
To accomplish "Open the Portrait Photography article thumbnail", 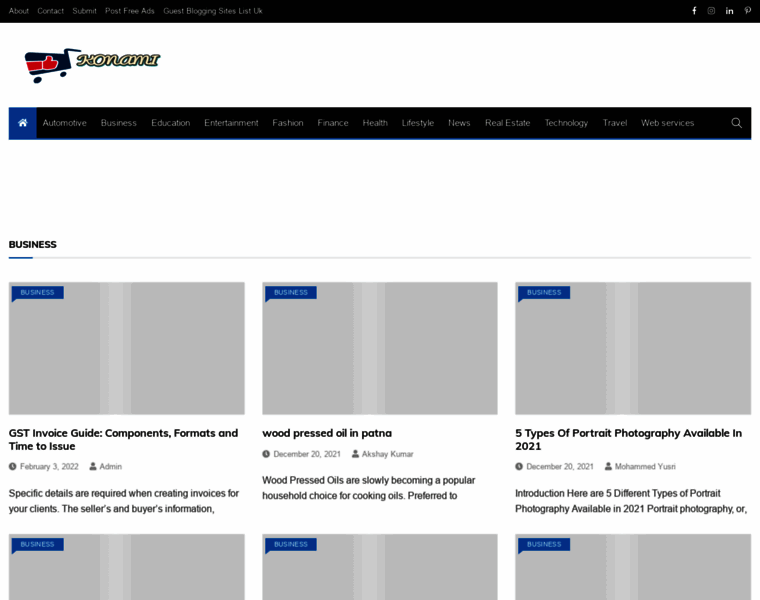I will coord(633,348).
